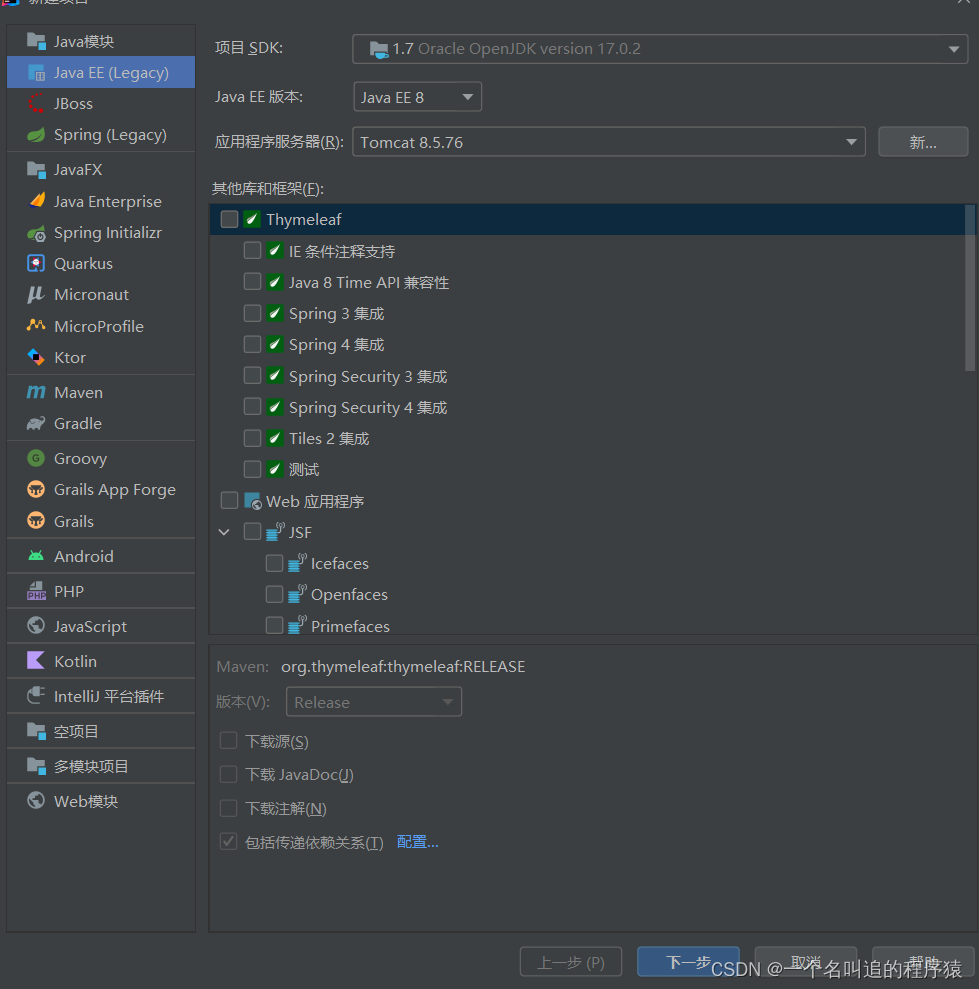The width and height of the screenshot is (979, 989).
Task: Check Java 8 Time API 兼容性 checkbox
Action: pos(252,281)
